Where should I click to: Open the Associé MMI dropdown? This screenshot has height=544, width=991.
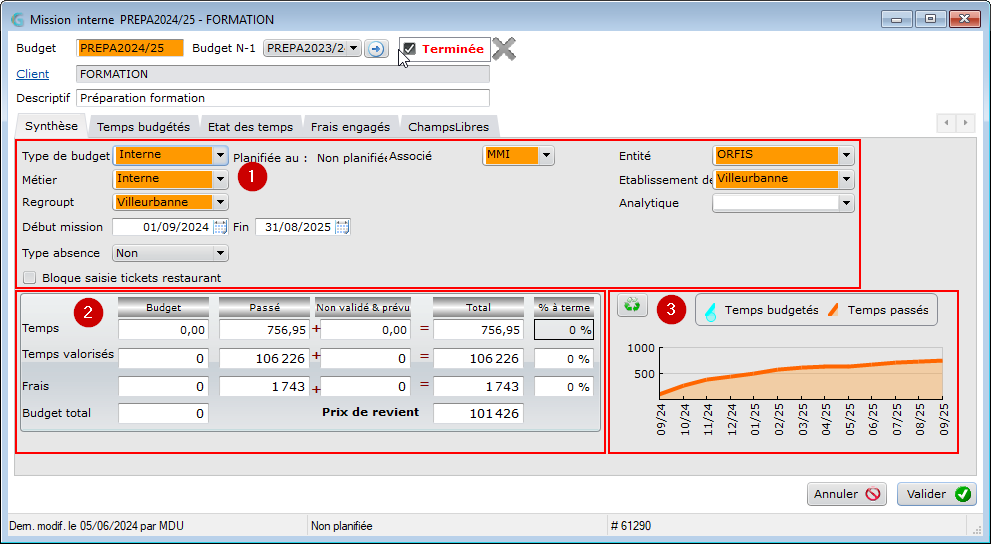pos(546,155)
